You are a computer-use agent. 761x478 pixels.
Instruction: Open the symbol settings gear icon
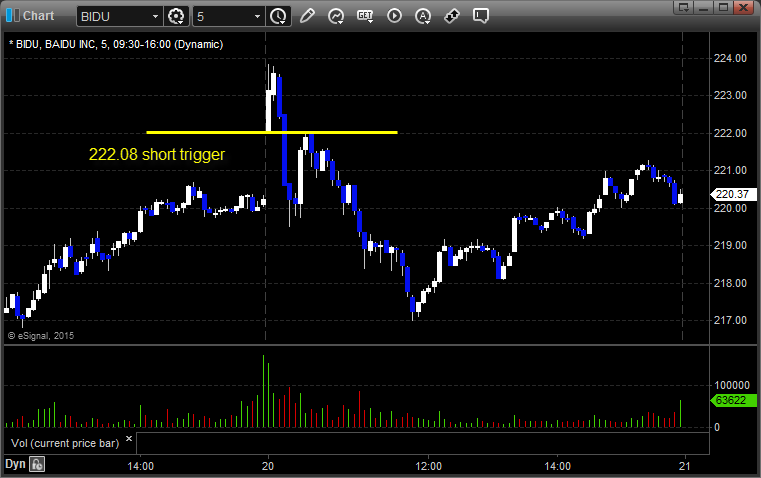(176, 16)
